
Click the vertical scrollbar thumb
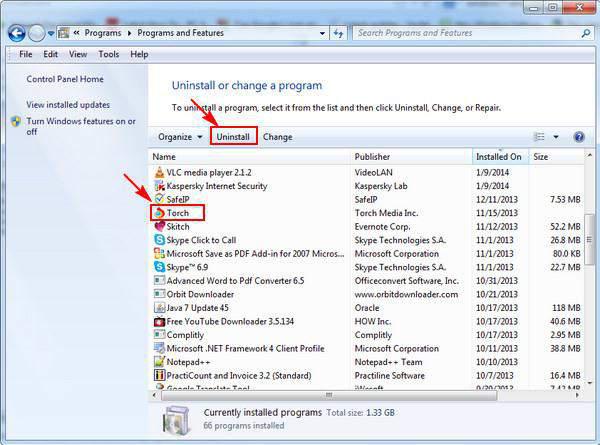(589, 240)
